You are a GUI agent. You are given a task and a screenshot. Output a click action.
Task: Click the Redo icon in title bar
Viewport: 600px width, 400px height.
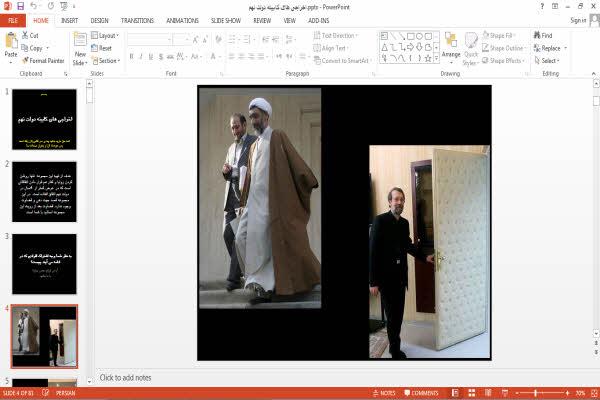click(x=51, y=6)
